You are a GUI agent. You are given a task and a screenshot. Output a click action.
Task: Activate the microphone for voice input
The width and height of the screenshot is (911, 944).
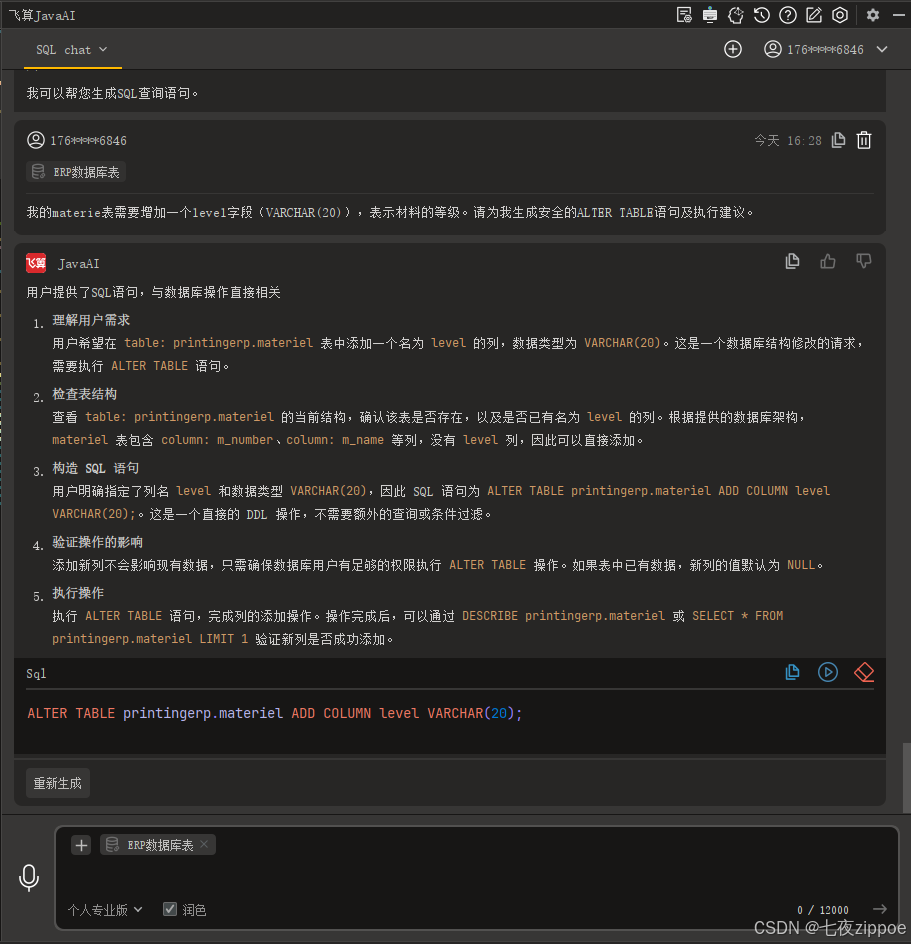point(28,877)
